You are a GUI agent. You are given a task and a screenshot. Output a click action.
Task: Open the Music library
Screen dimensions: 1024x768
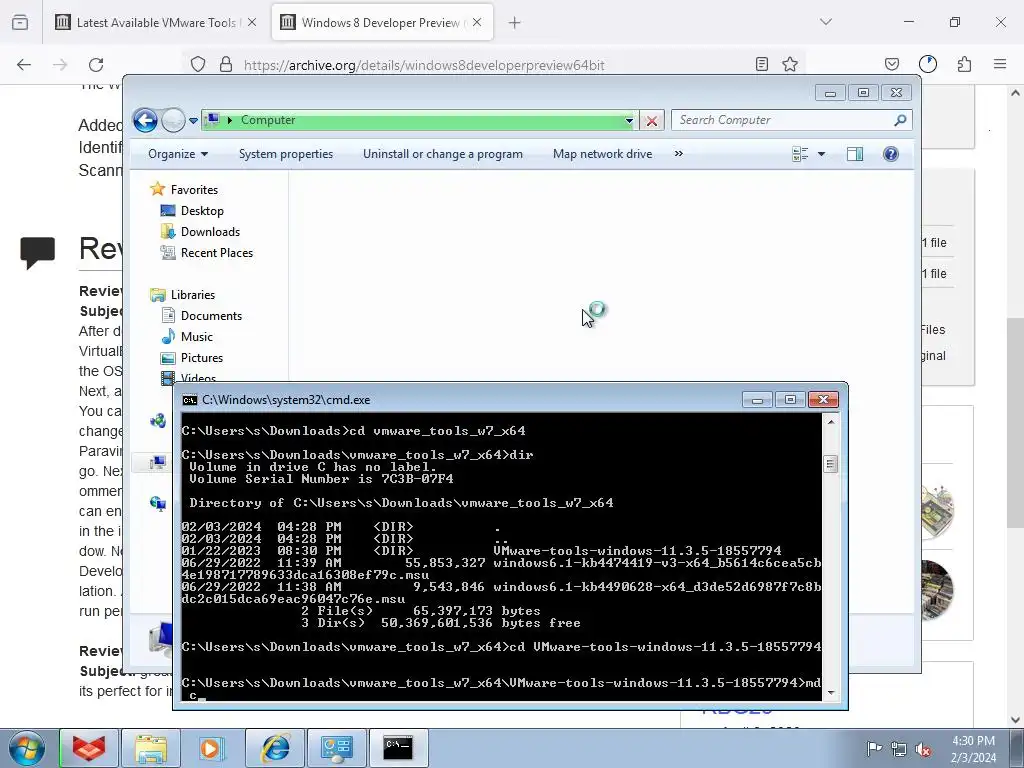tap(197, 336)
